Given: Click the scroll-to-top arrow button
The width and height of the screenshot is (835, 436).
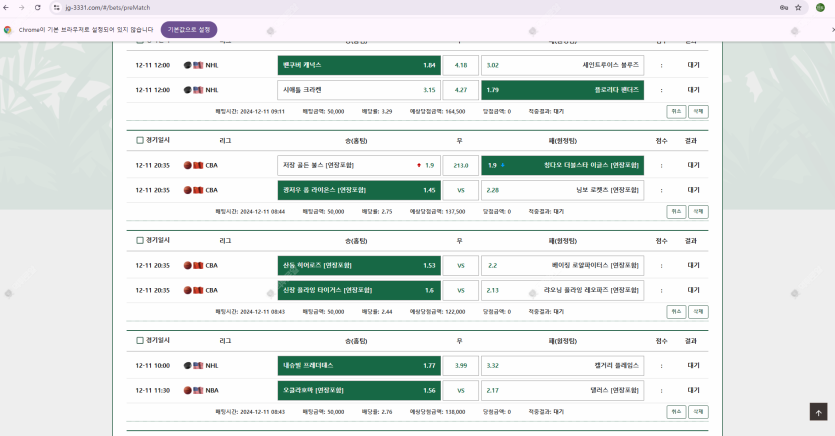Looking at the screenshot, I should (x=818, y=412).
